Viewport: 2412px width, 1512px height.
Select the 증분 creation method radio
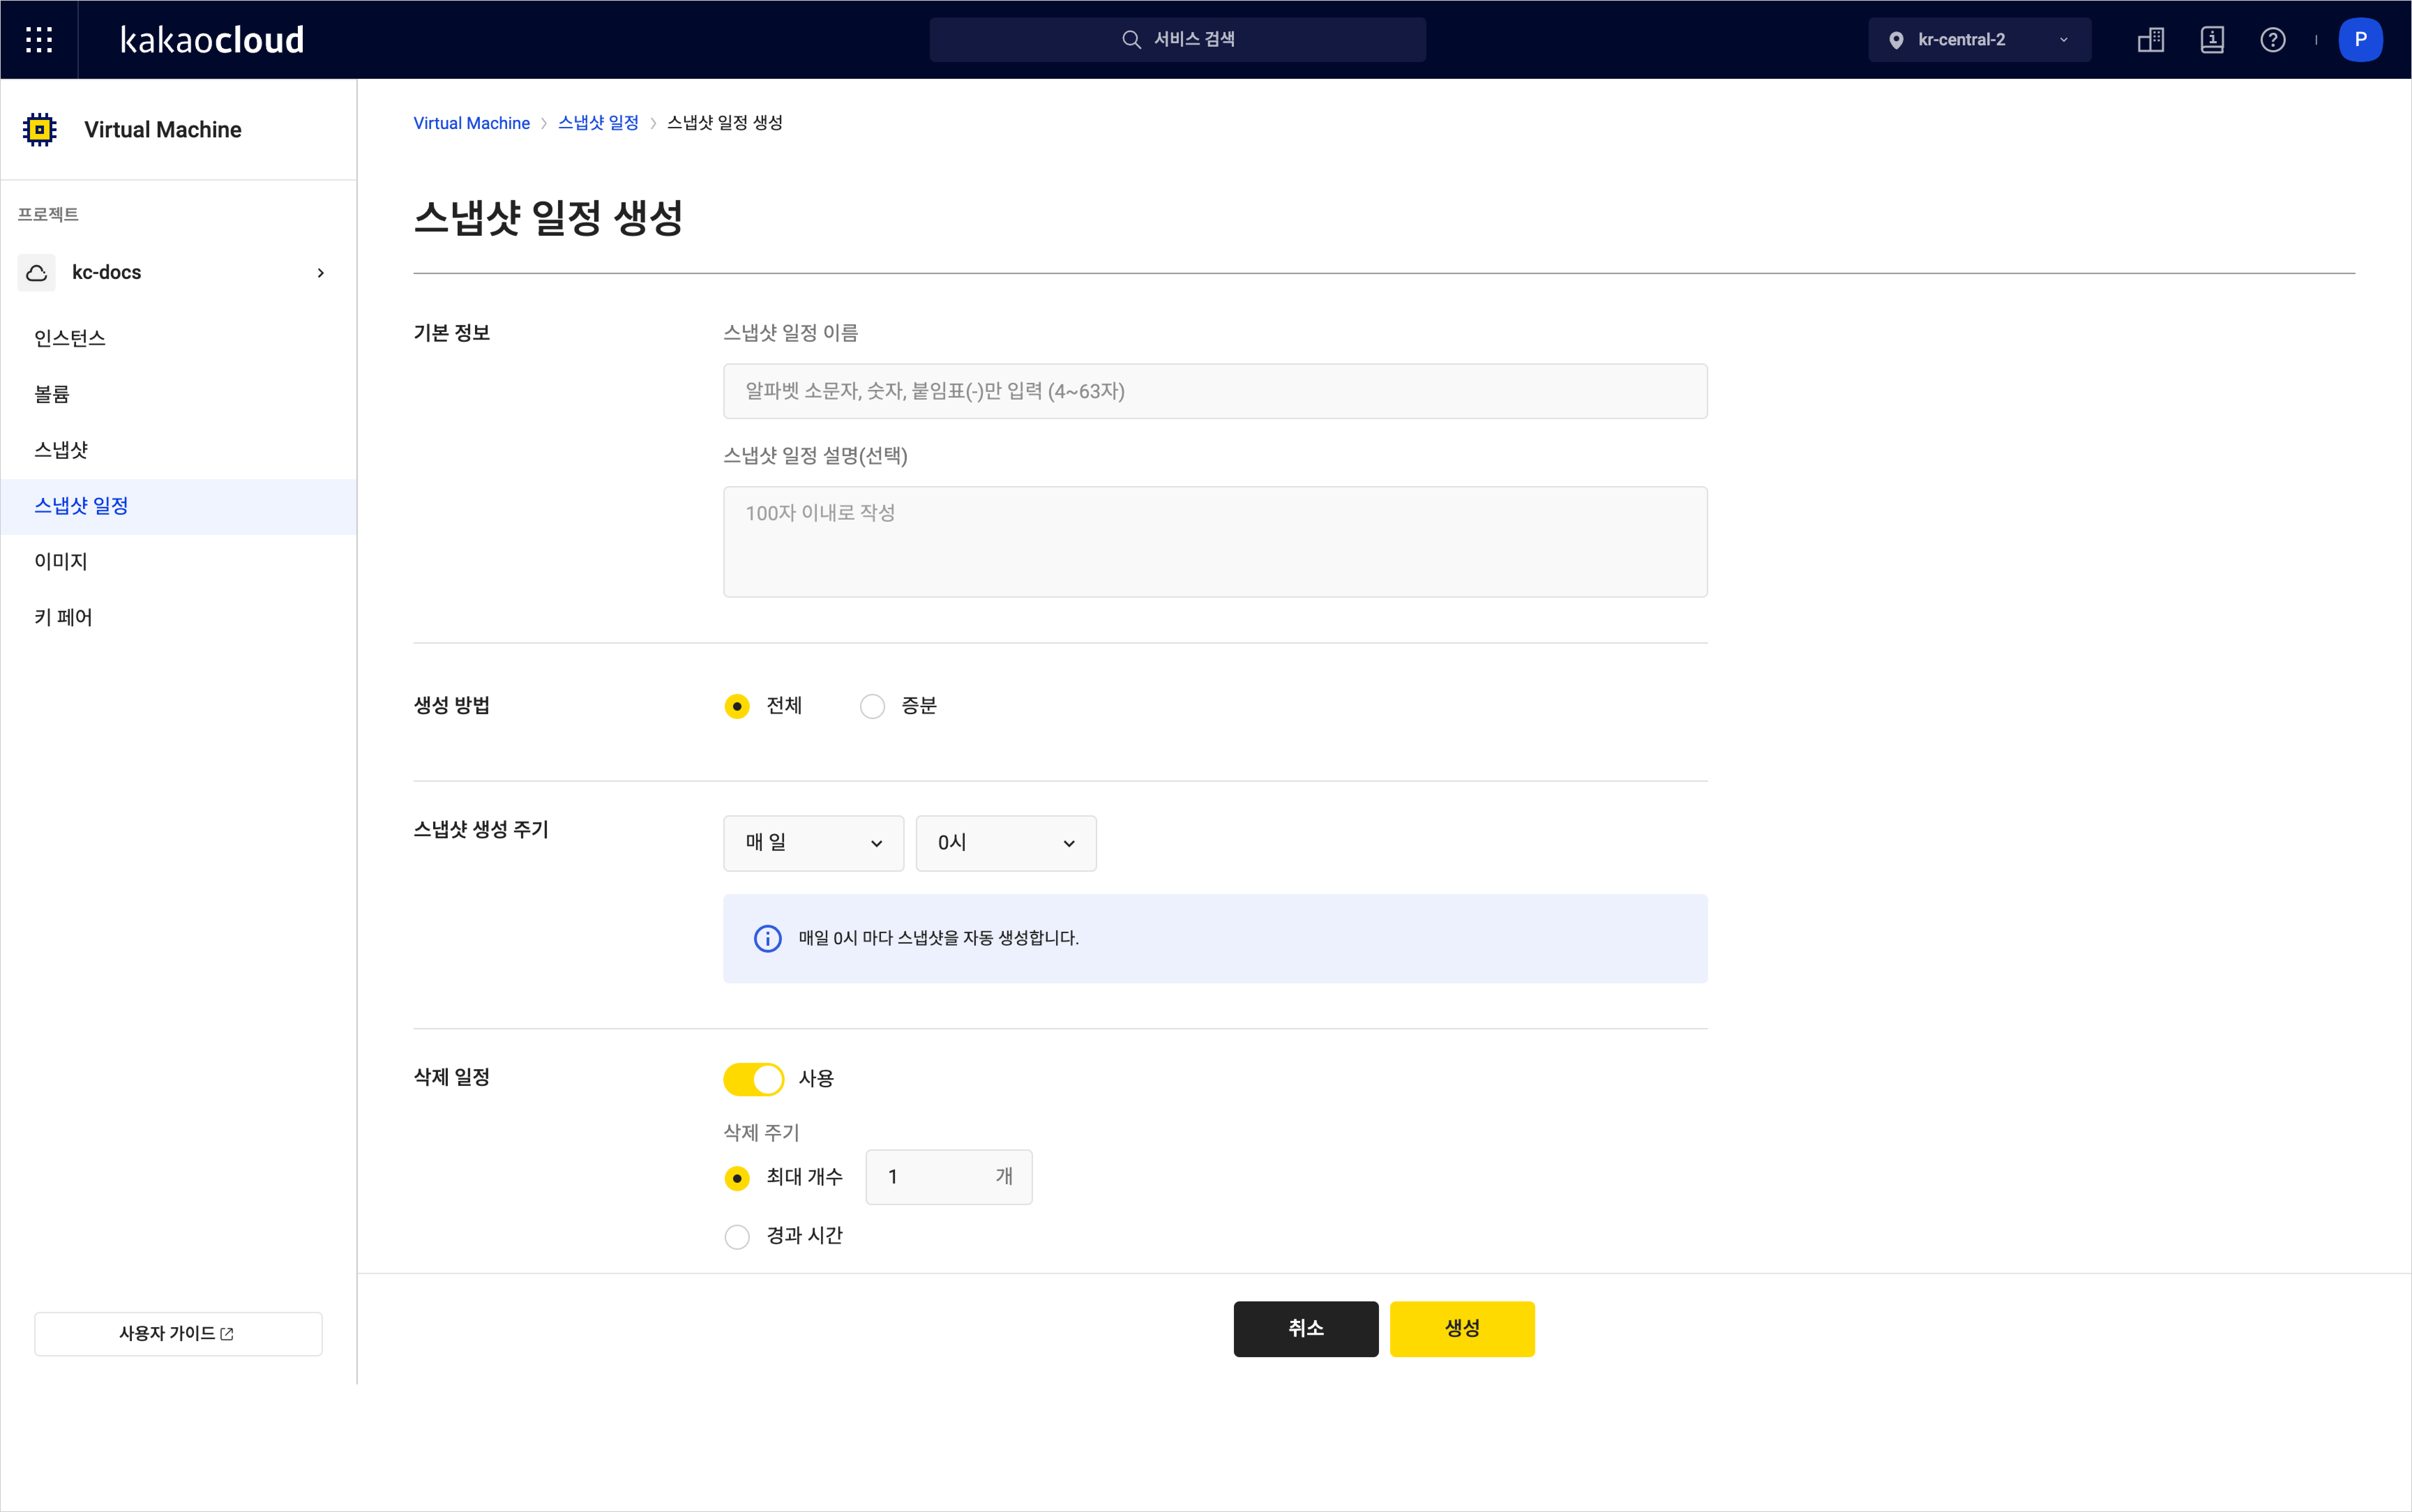tap(872, 706)
